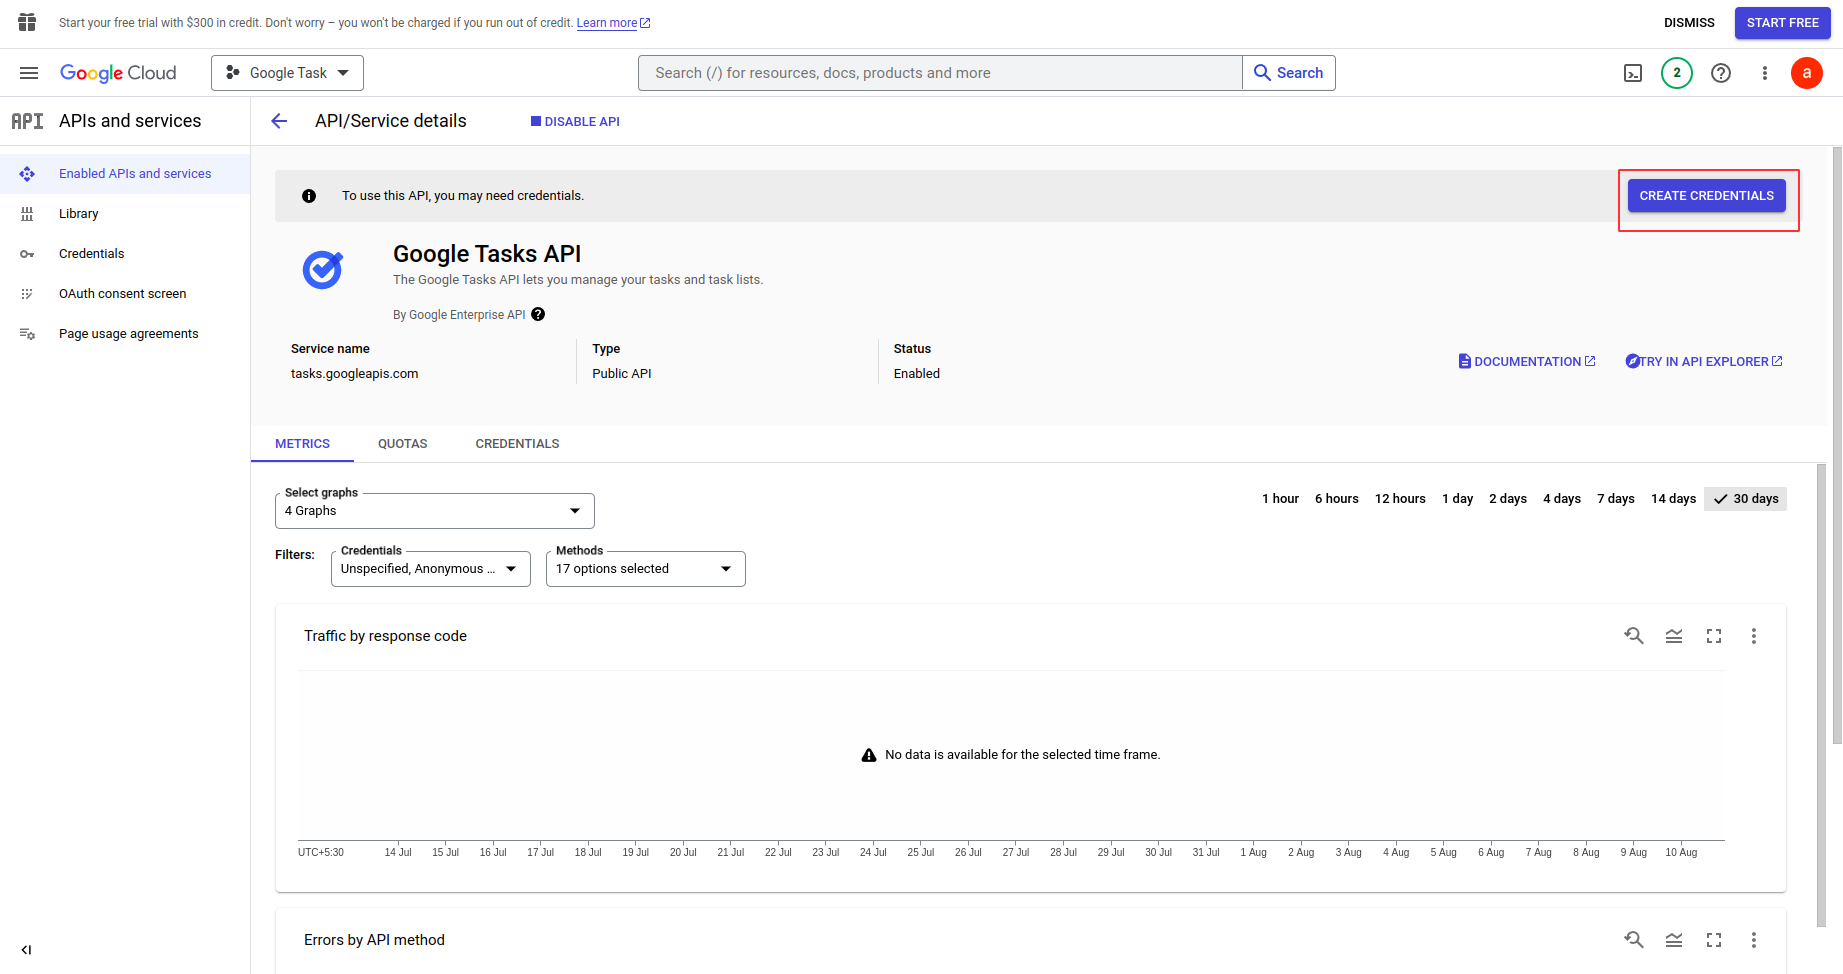Click the search field for resources and docs
Screen dimensions: 1843x974
pyautogui.click(x=939, y=73)
